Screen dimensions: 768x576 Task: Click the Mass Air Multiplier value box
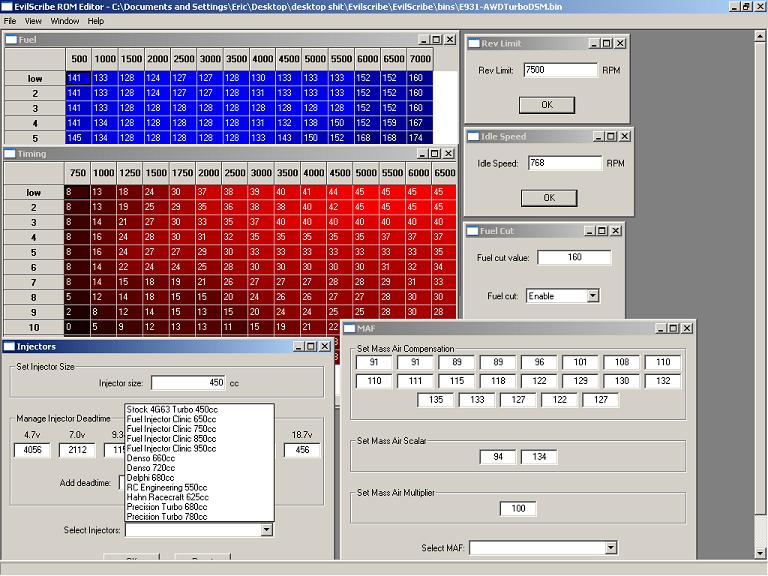pyautogui.click(x=518, y=509)
